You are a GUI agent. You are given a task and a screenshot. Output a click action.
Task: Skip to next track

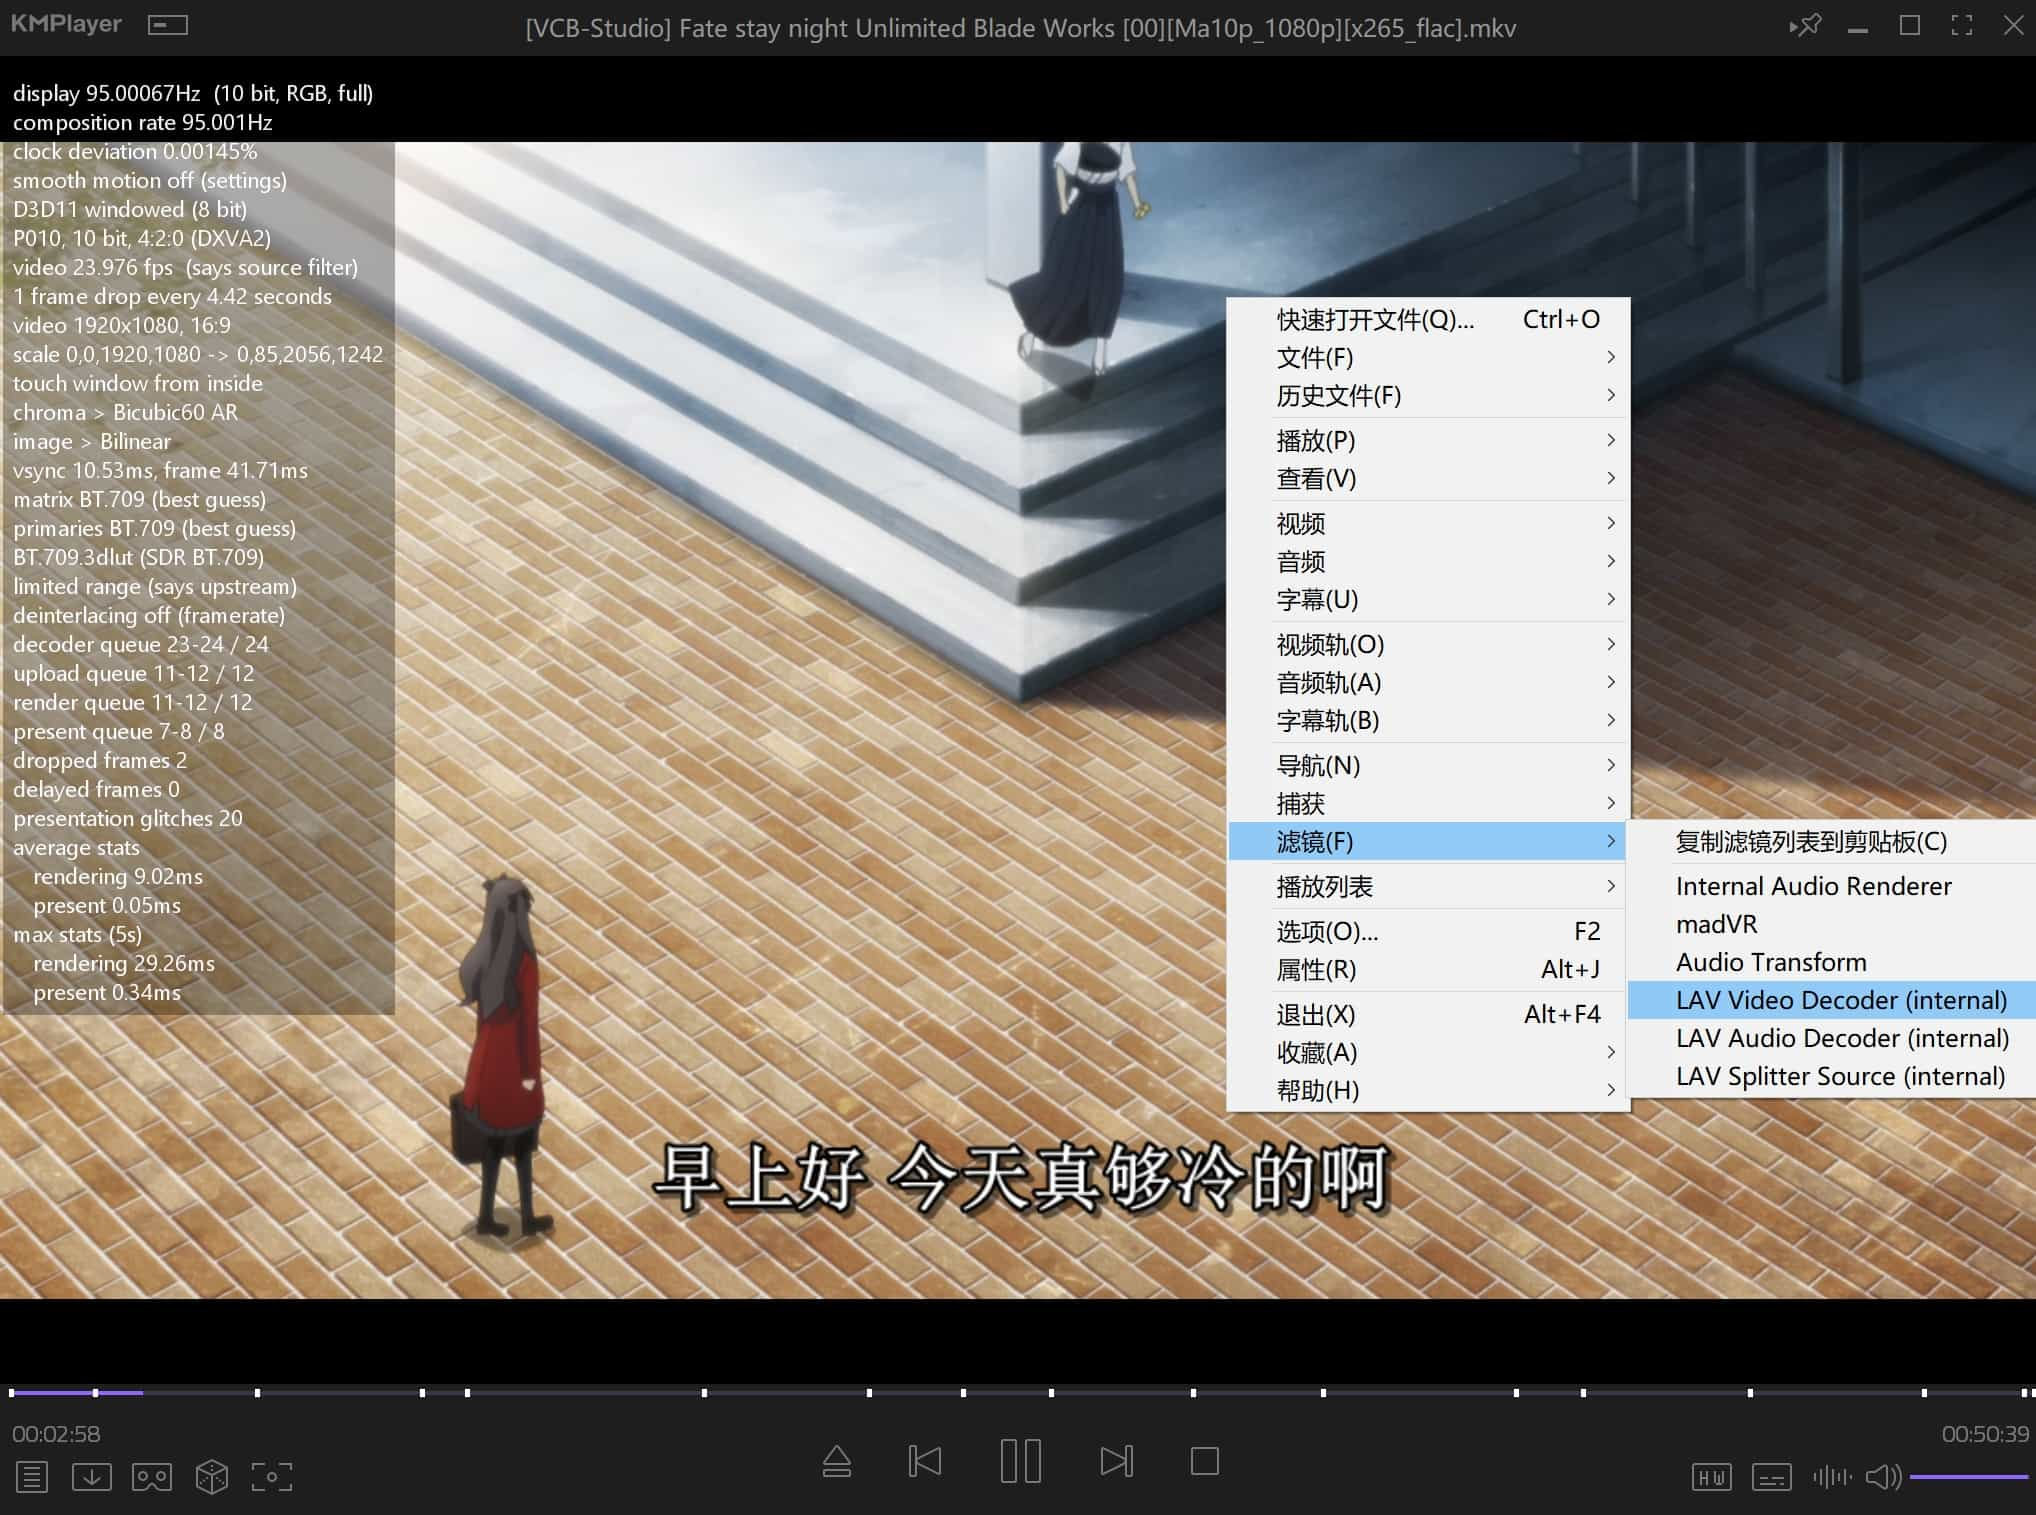pyautogui.click(x=1117, y=1462)
